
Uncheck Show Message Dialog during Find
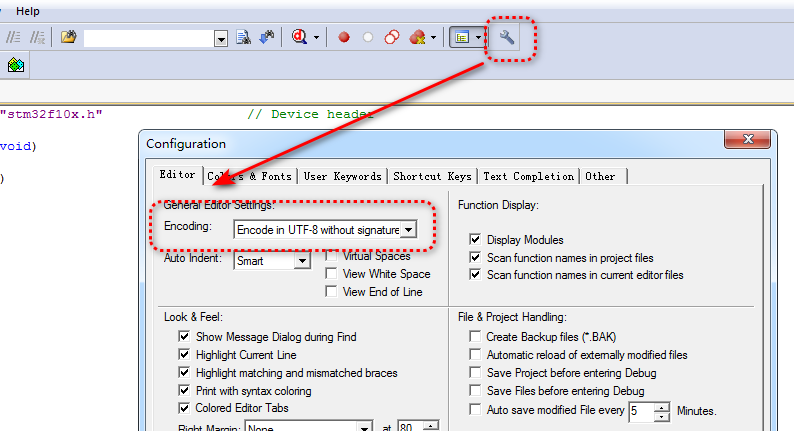[x=184, y=336]
